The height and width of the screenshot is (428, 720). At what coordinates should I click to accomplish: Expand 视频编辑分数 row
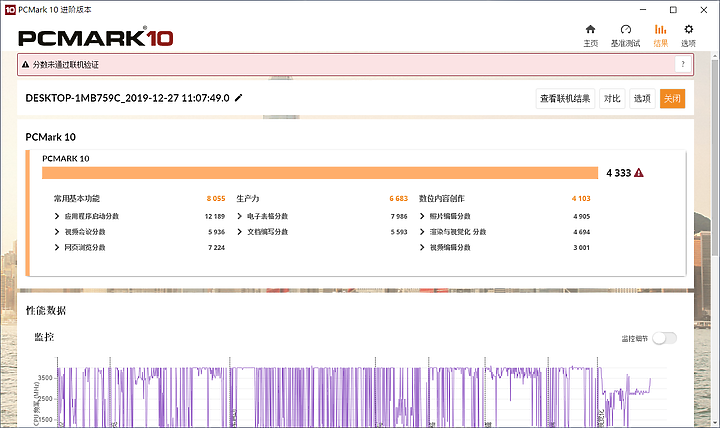(422, 247)
